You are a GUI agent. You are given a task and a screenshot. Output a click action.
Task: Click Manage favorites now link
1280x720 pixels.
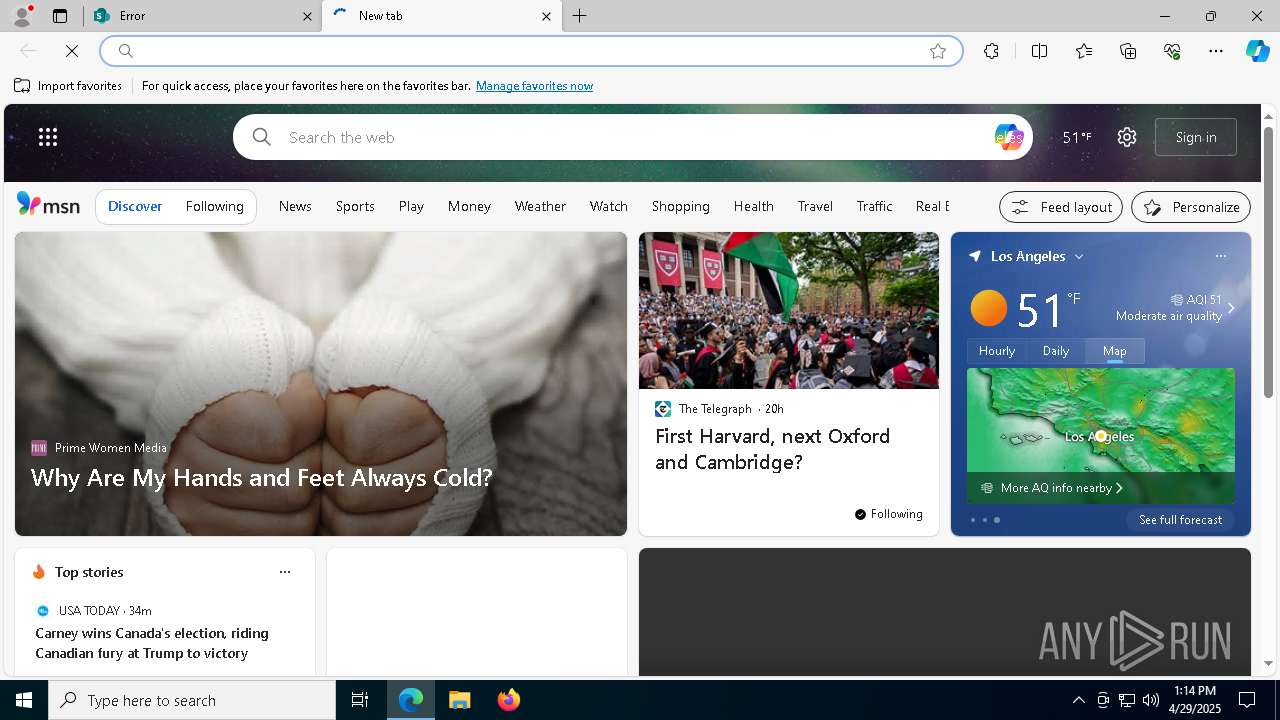tap(534, 86)
